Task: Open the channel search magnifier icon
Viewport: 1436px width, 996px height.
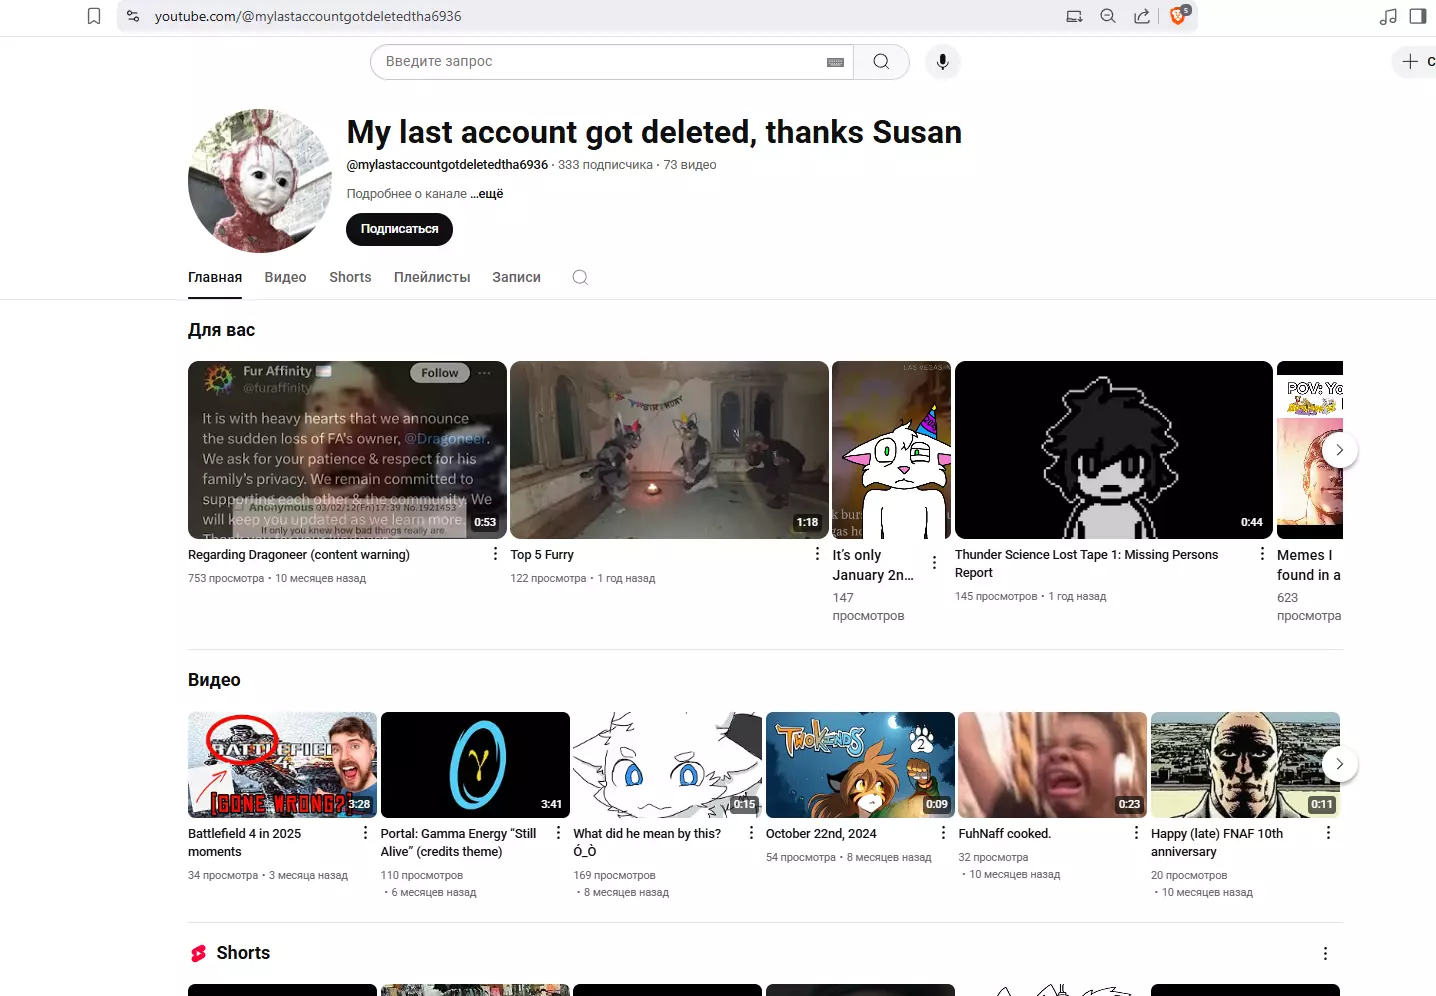Action: pyautogui.click(x=580, y=278)
